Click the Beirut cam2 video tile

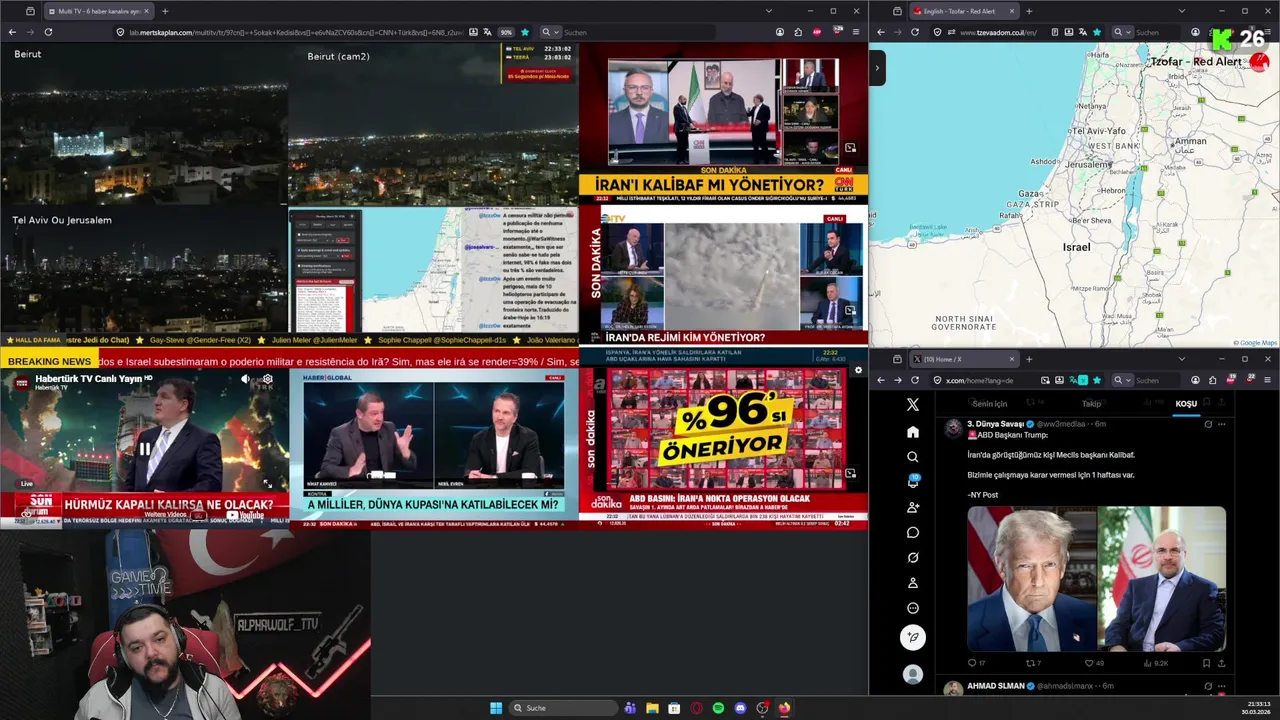click(433, 124)
